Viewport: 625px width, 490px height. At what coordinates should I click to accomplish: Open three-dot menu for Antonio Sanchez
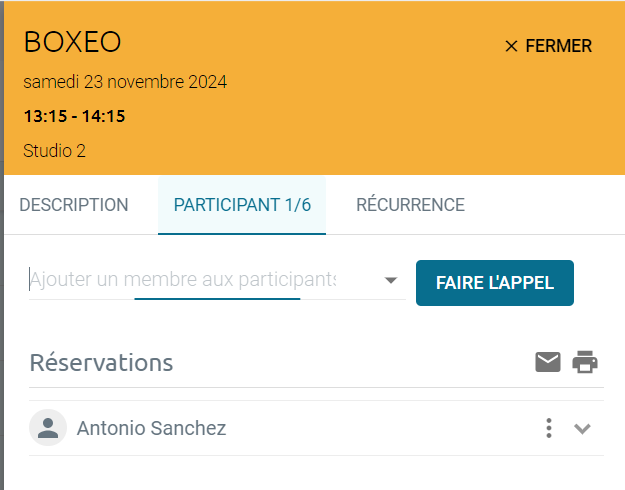click(x=549, y=428)
